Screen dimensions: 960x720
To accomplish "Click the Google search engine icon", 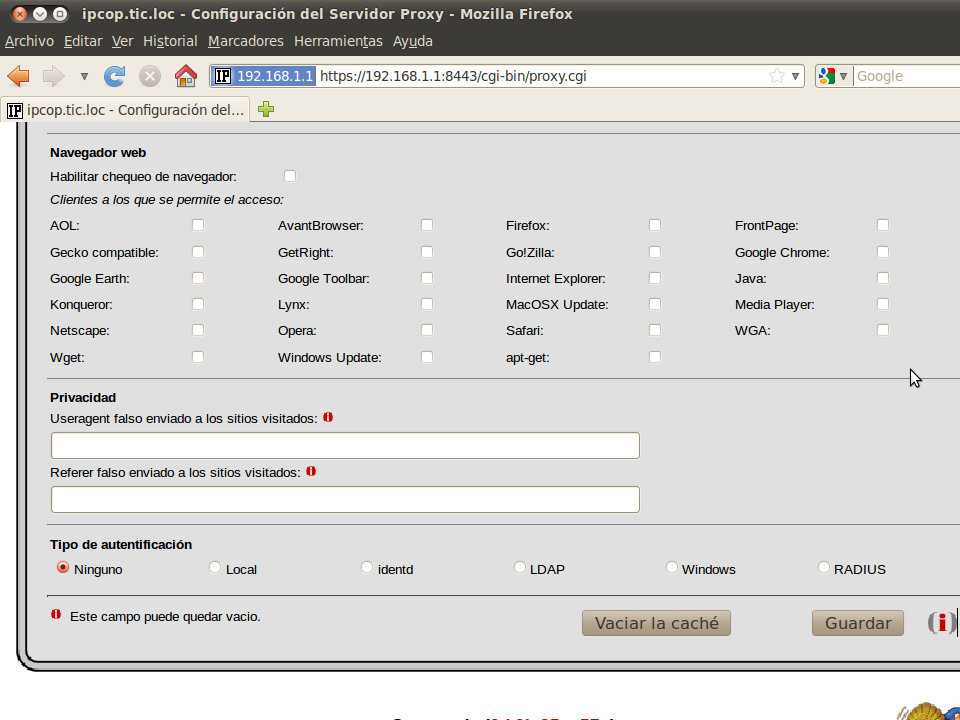I will 827,76.
